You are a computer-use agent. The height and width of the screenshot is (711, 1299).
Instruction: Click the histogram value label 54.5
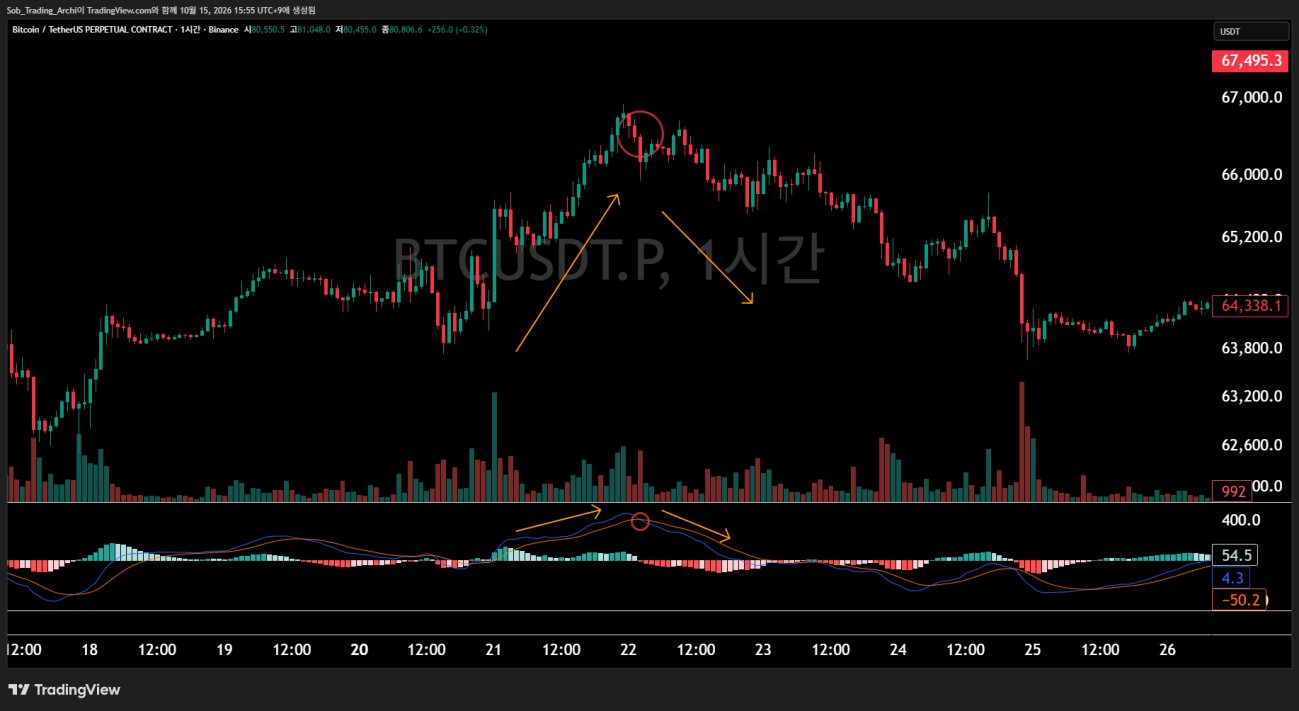1236,555
